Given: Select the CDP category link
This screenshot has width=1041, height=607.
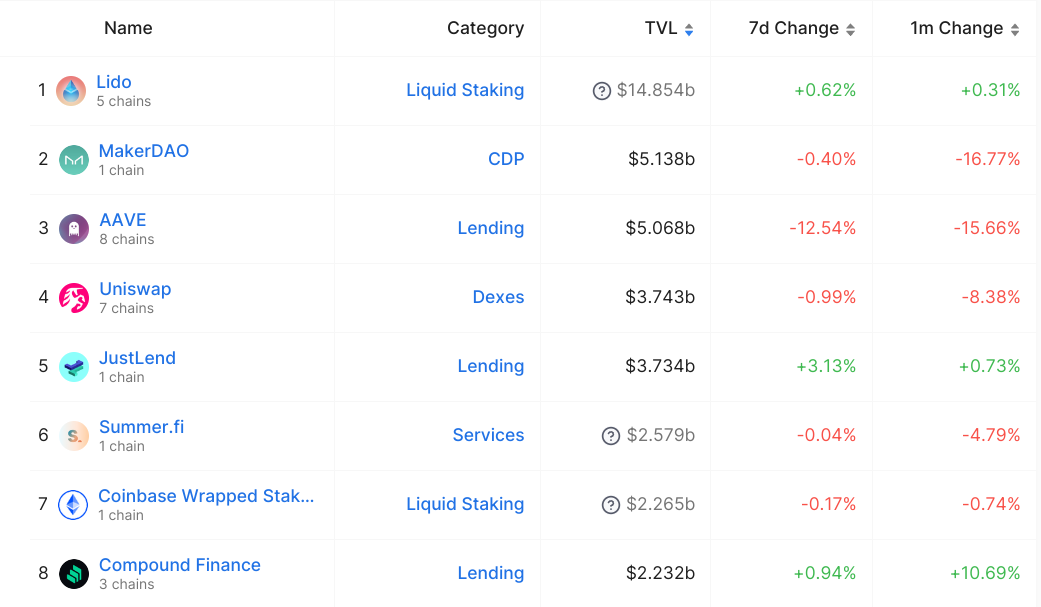Looking at the screenshot, I should point(506,159).
